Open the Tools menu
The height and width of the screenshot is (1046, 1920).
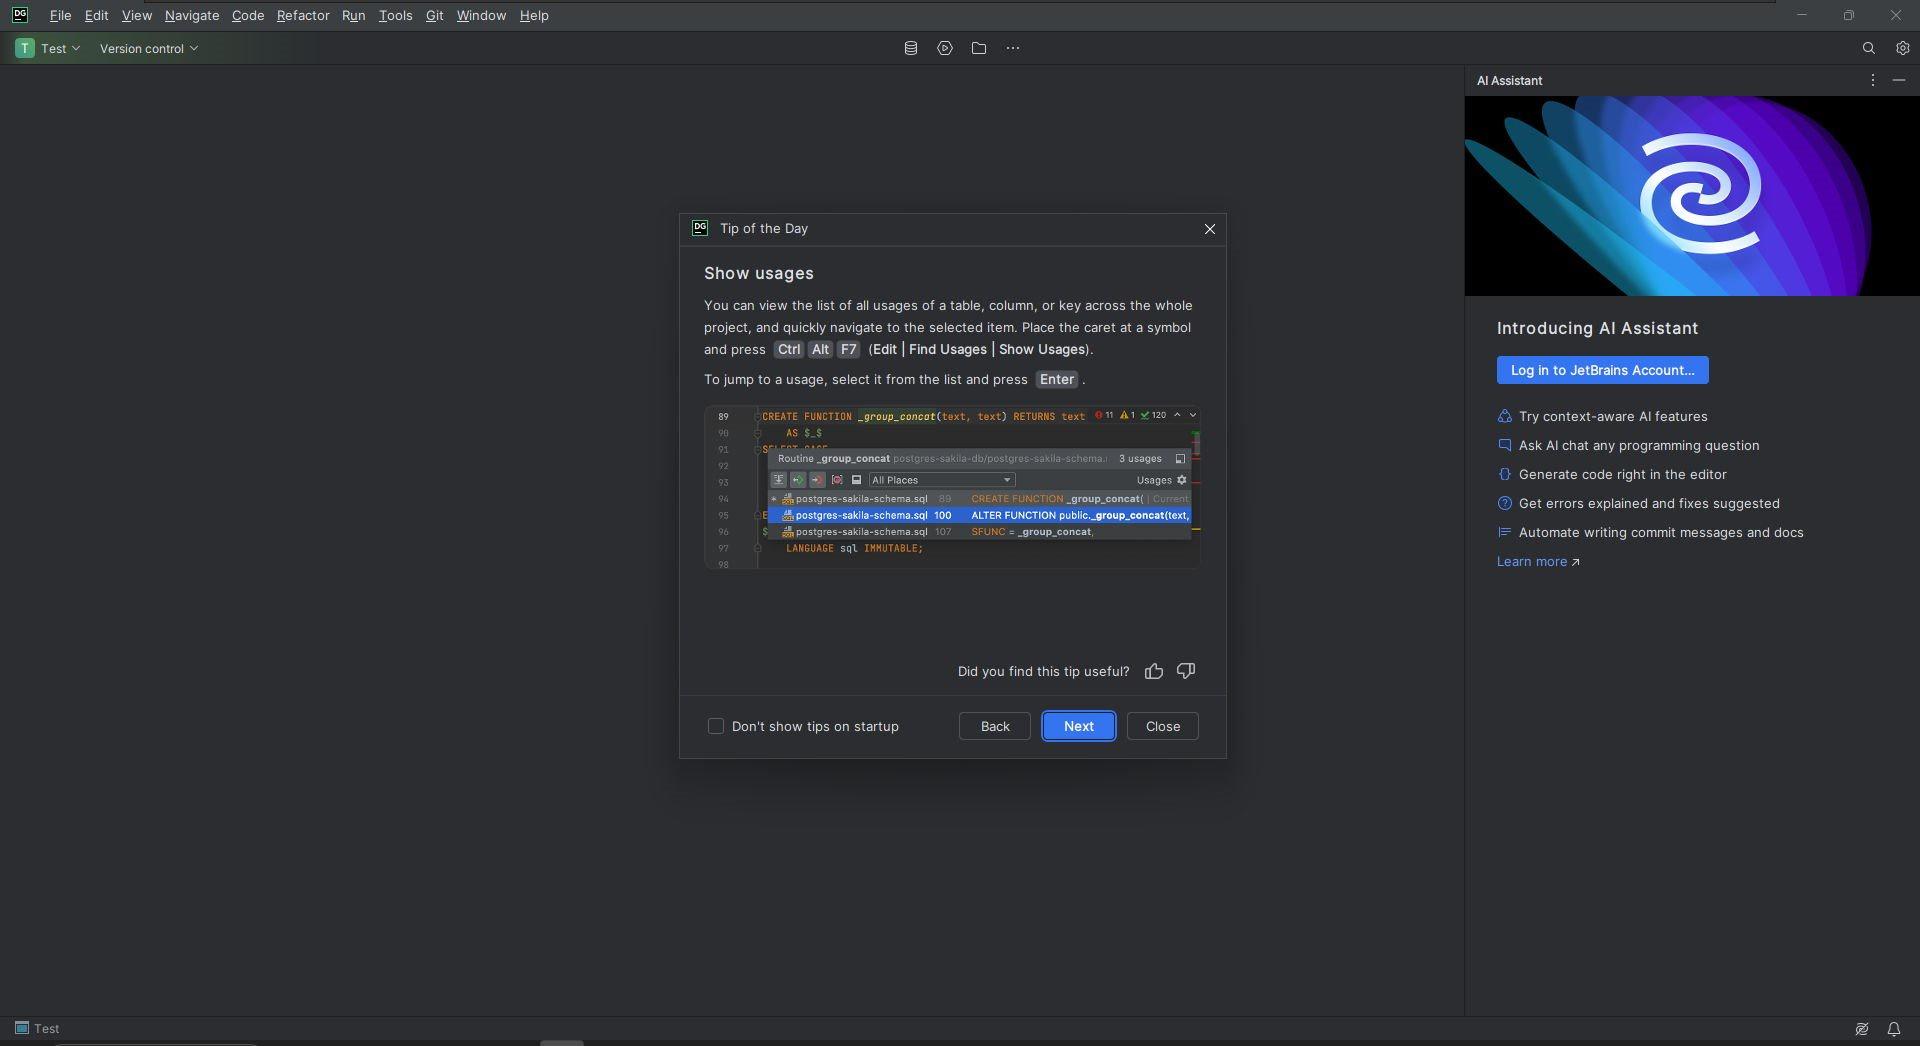[395, 15]
